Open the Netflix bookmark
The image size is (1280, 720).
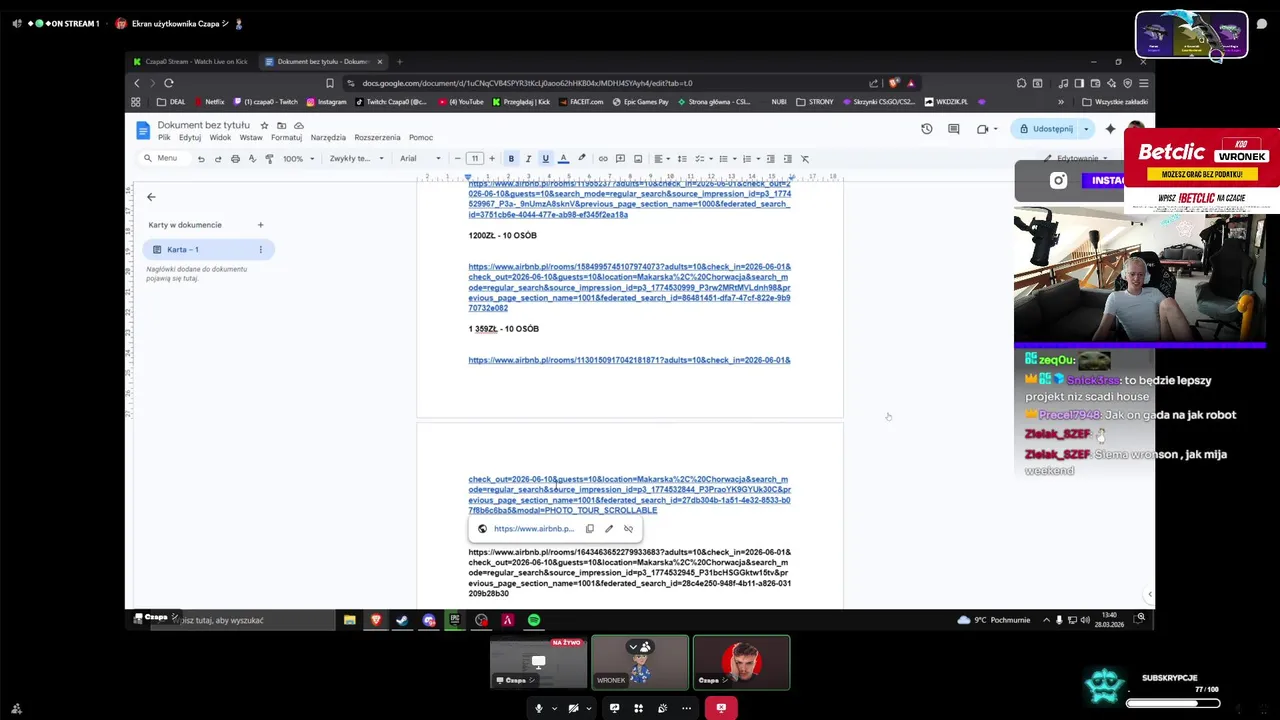[x=210, y=102]
